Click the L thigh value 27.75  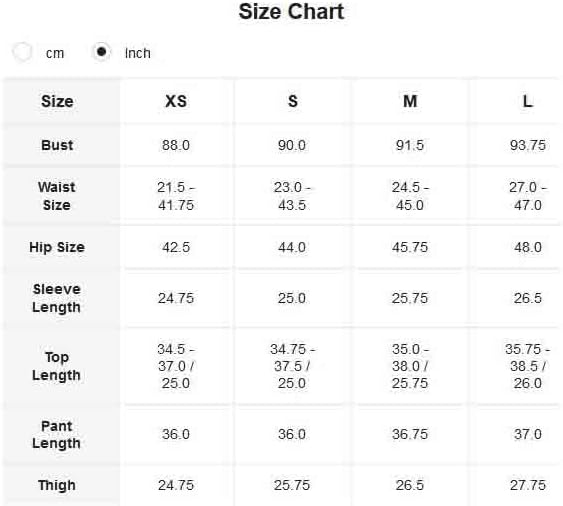[527, 485]
